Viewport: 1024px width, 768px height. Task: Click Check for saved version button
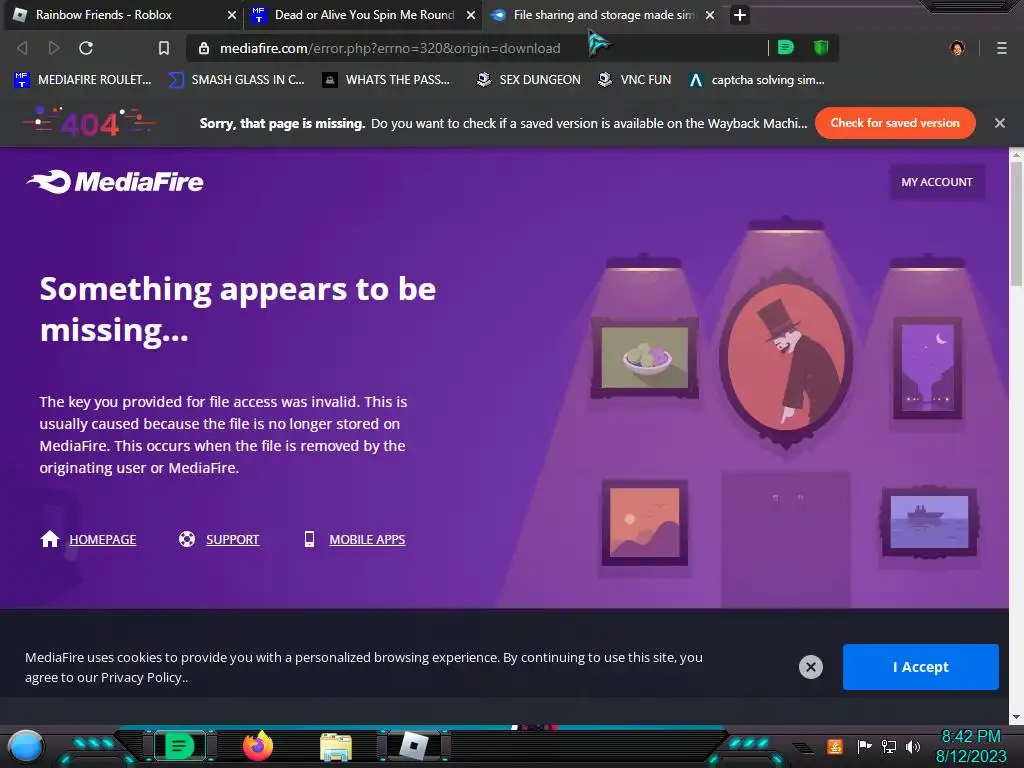coord(895,123)
